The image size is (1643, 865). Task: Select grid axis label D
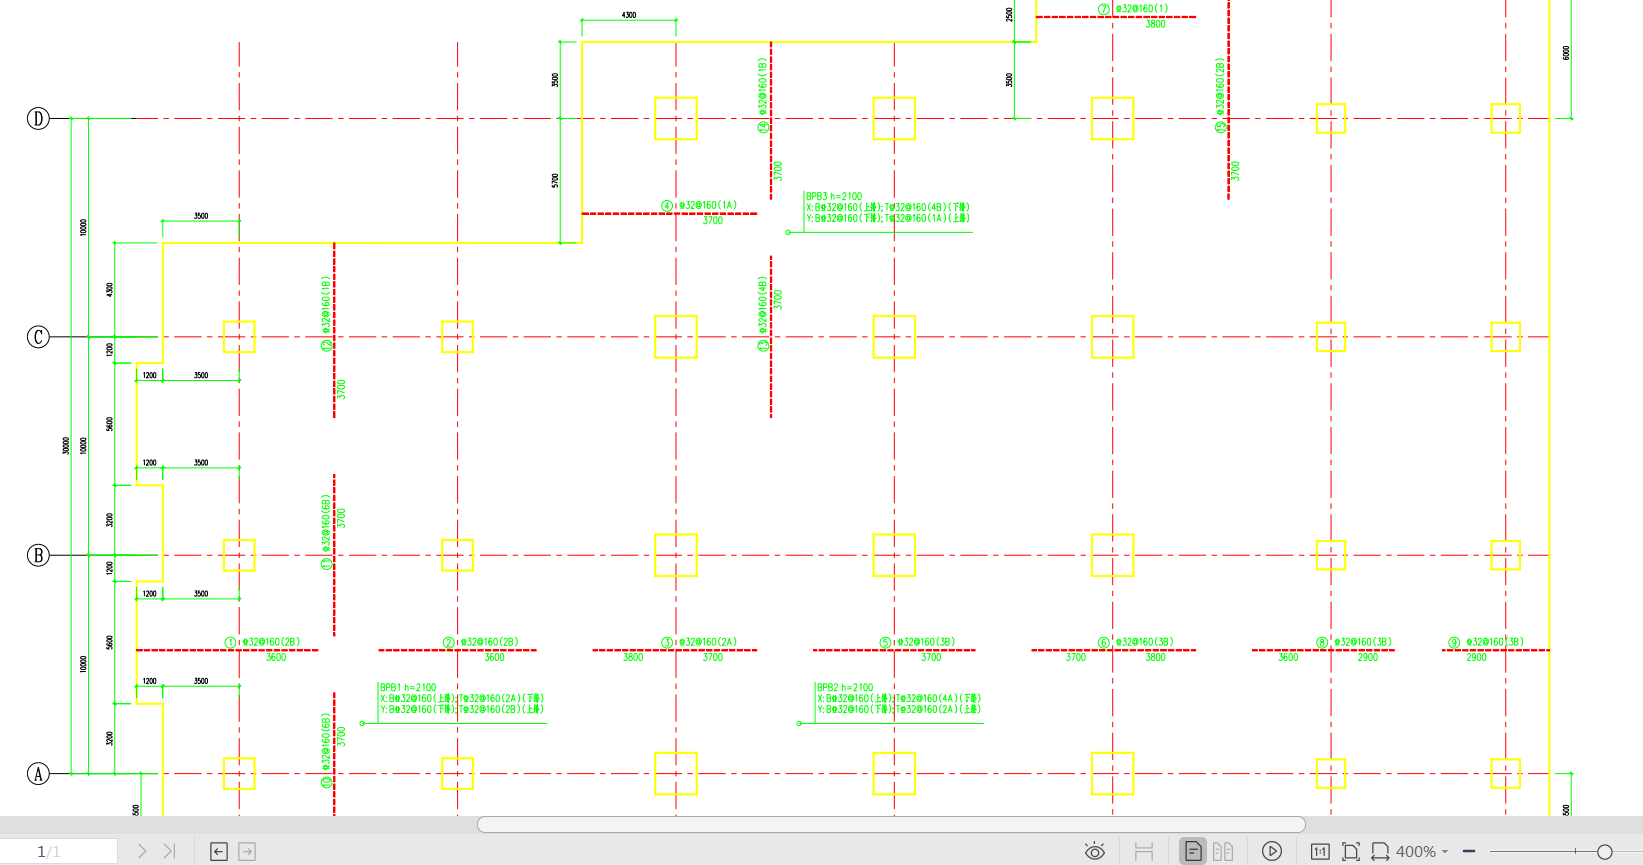click(38, 119)
